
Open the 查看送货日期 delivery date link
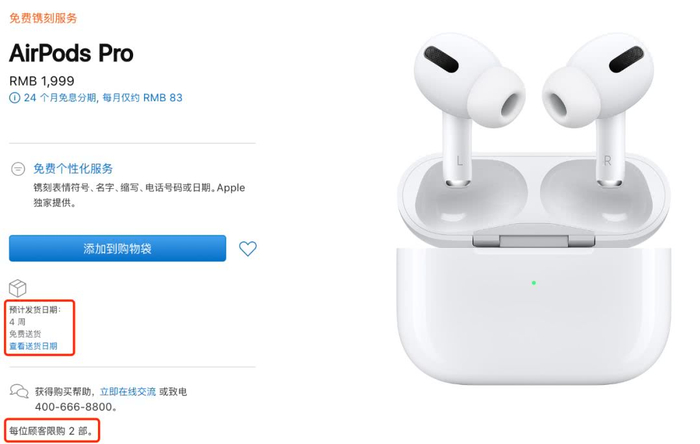tap(33, 346)
